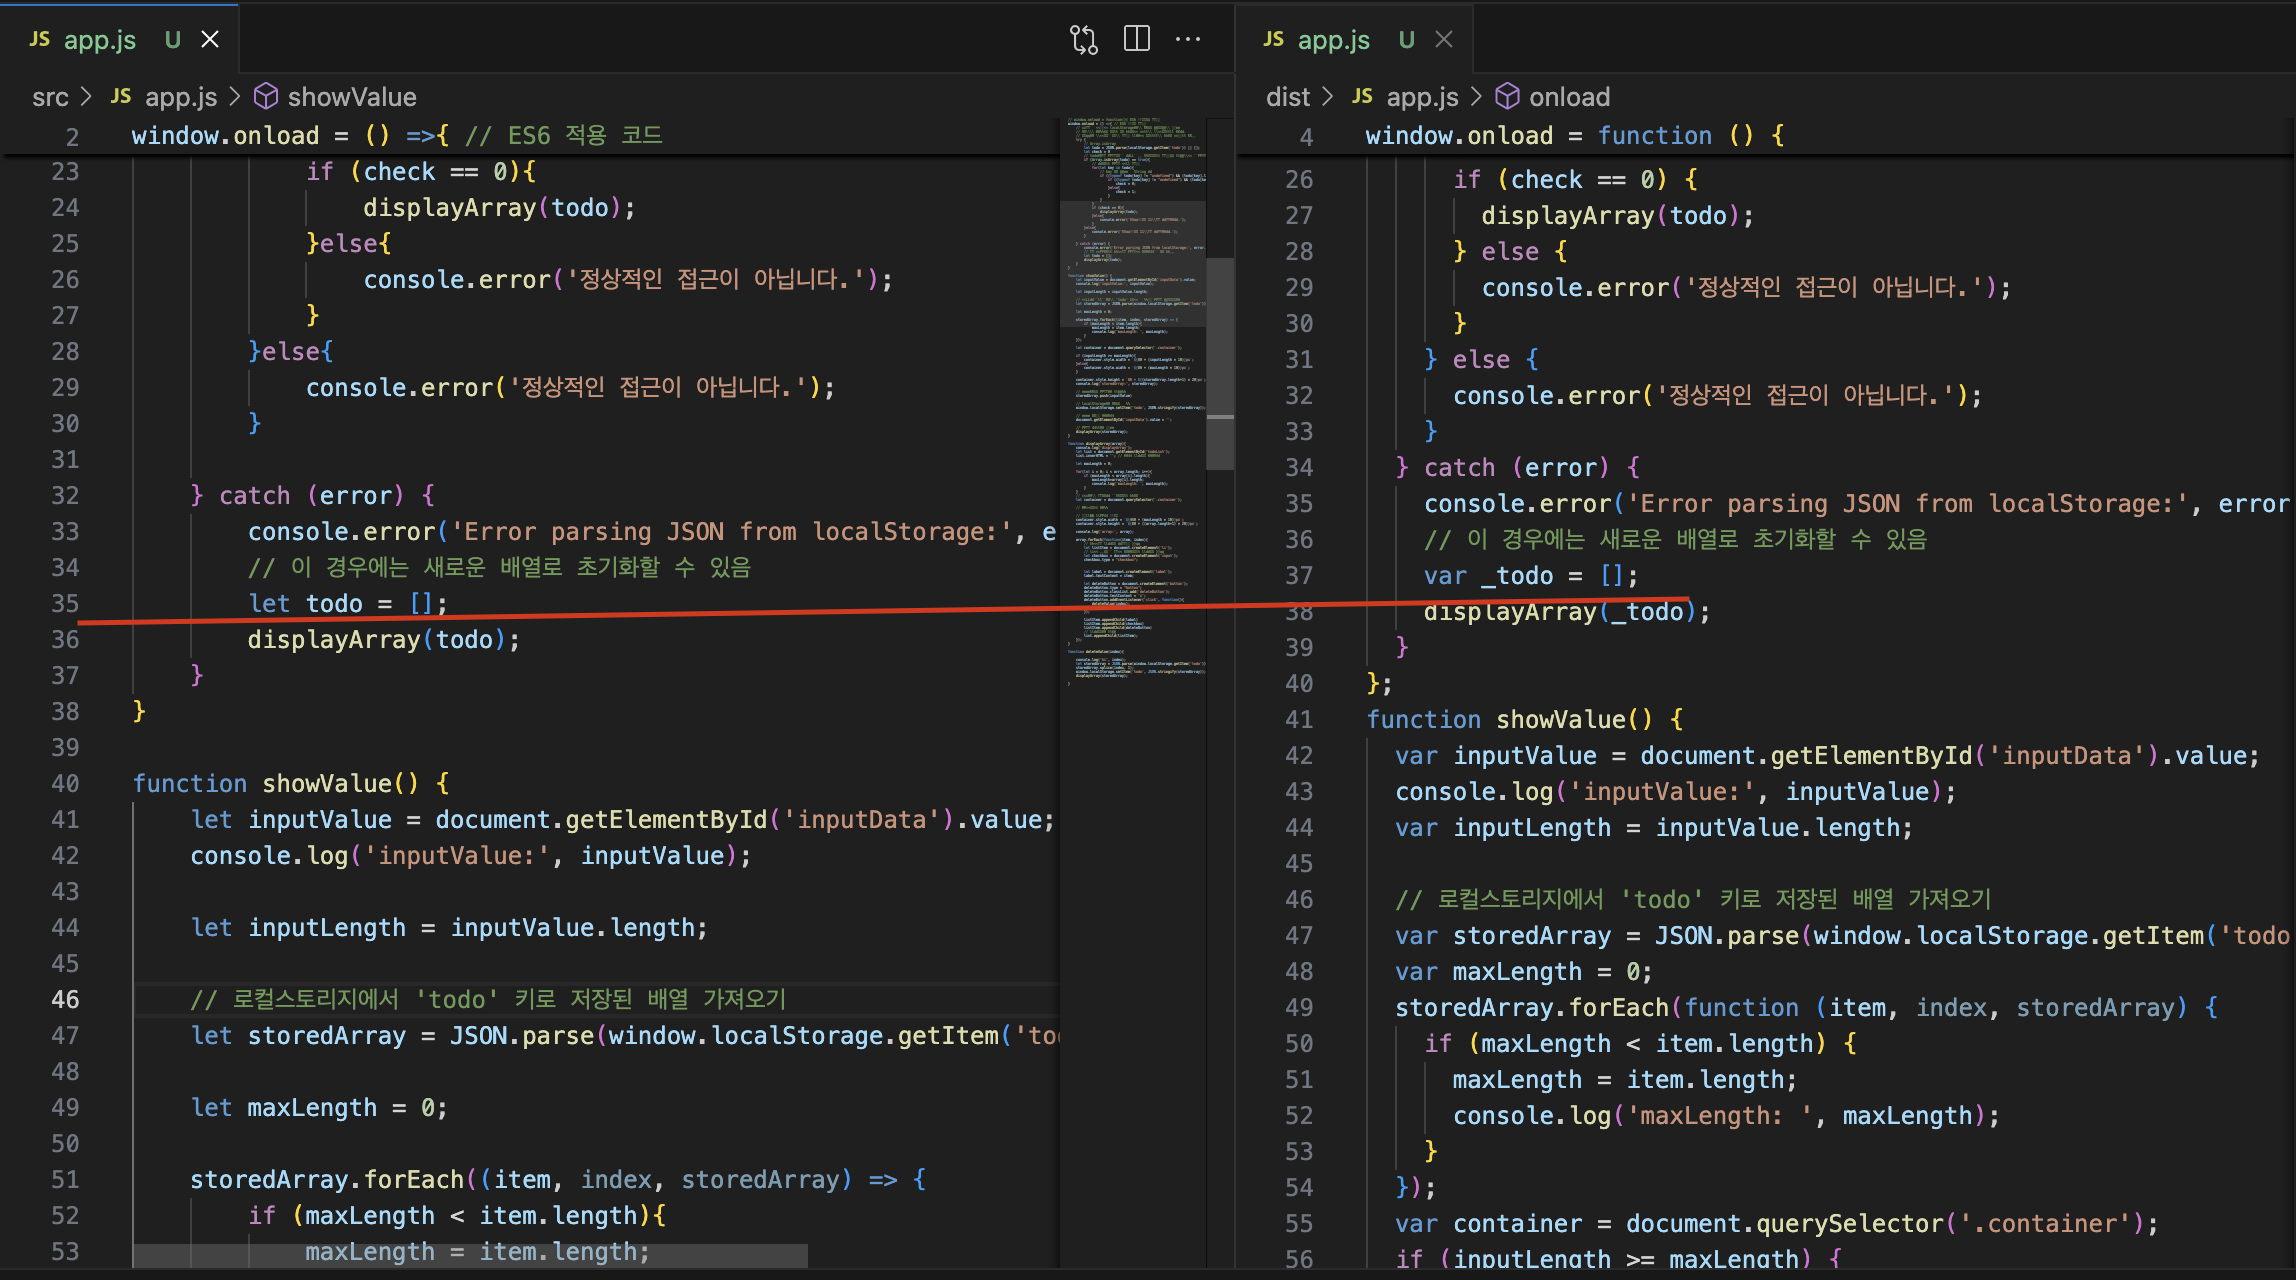Click the showValue breadcrumb label

(352, 97)
